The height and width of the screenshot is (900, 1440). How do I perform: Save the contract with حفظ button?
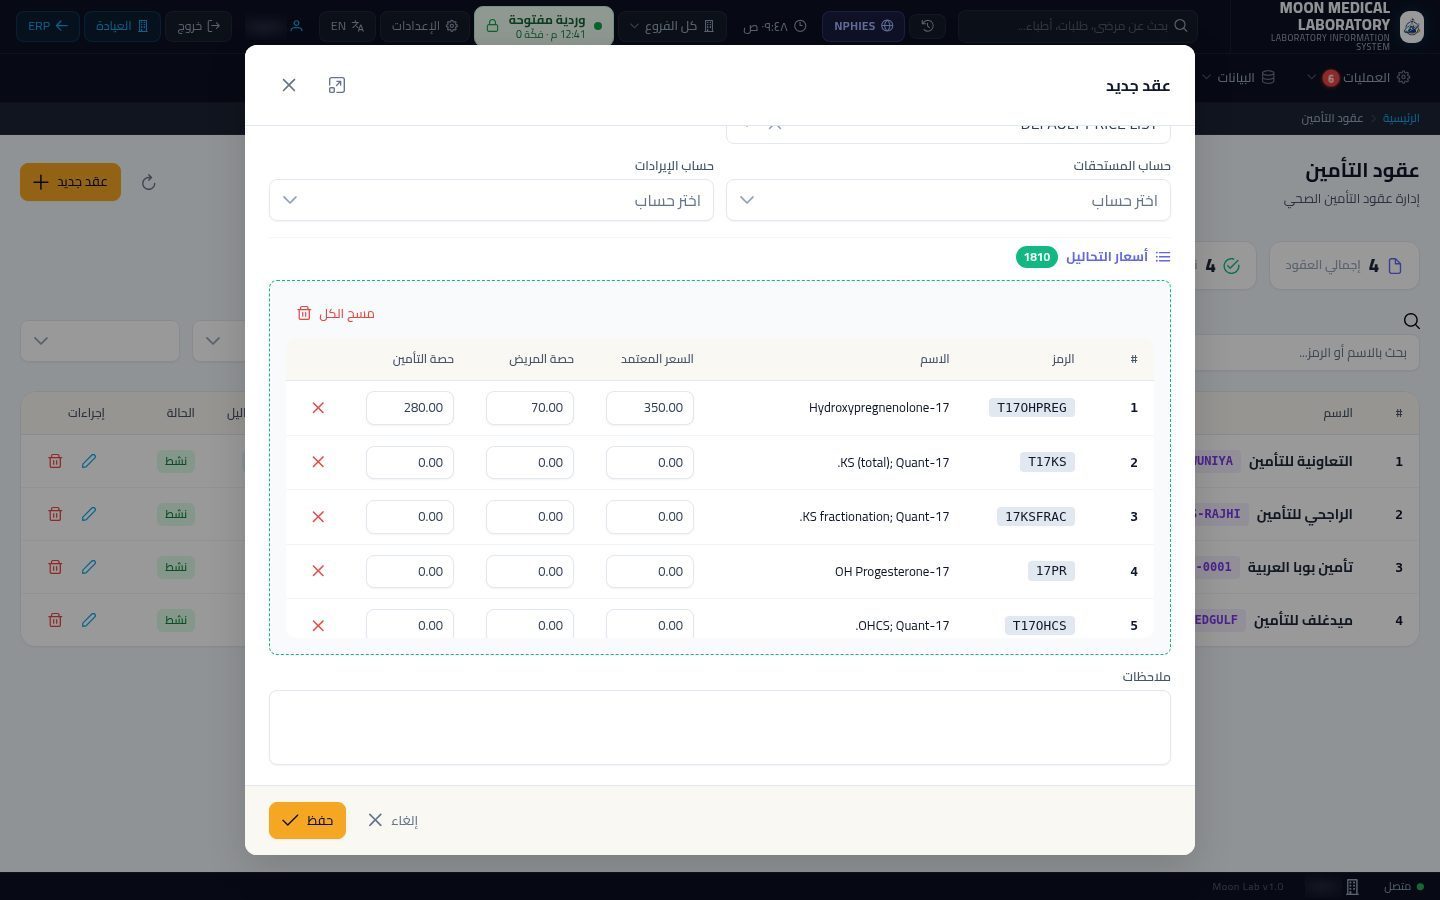pos(307,820)
